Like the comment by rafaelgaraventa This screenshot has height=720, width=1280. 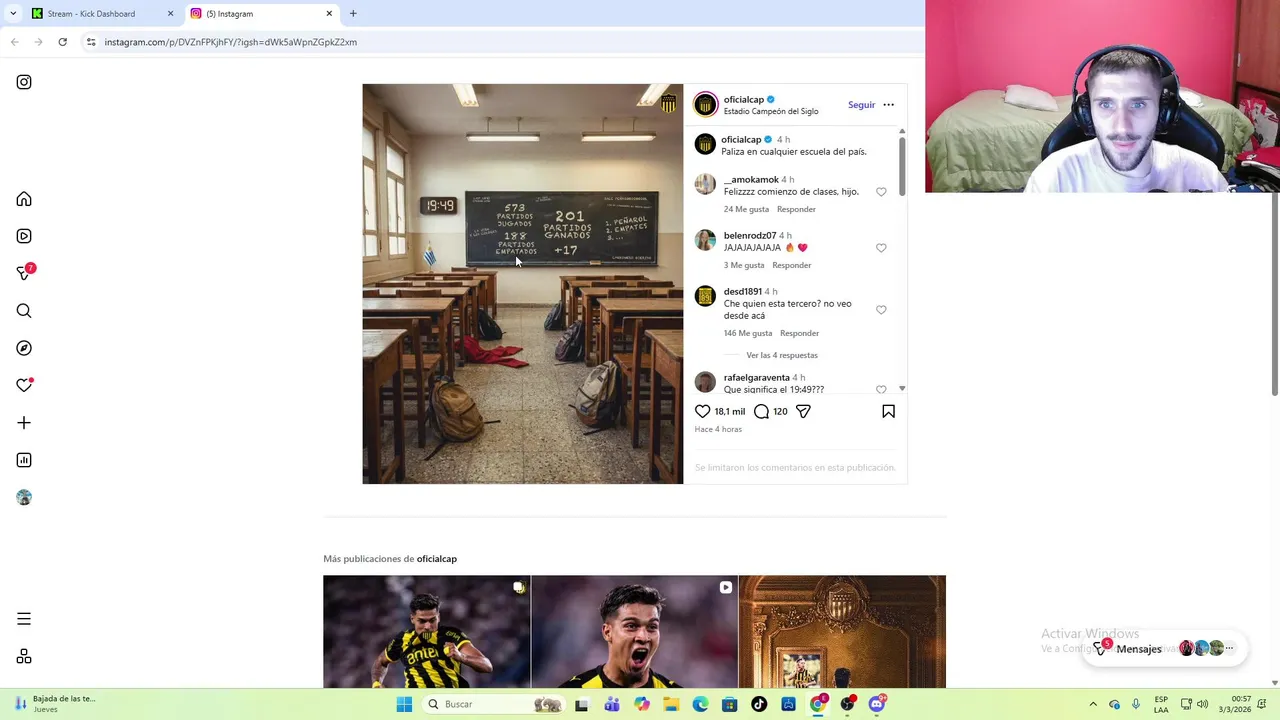pos(881,390)
